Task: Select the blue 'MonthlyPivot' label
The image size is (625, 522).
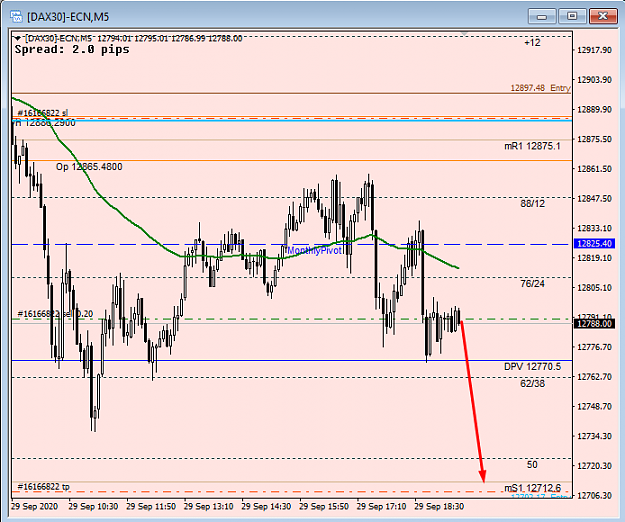Action: (314, 251)
